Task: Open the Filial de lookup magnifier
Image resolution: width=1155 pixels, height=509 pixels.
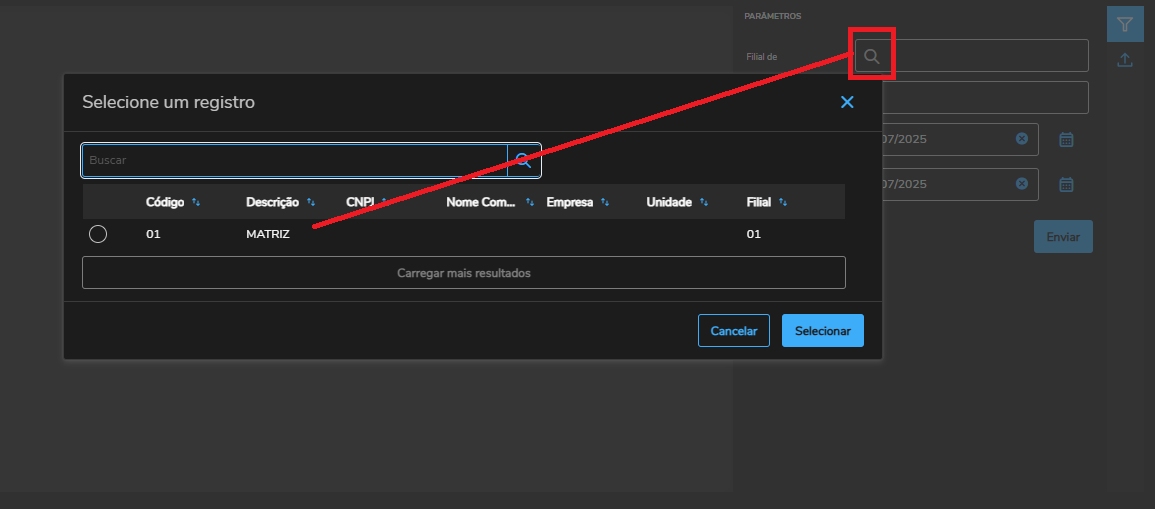Action: point(872,57)
